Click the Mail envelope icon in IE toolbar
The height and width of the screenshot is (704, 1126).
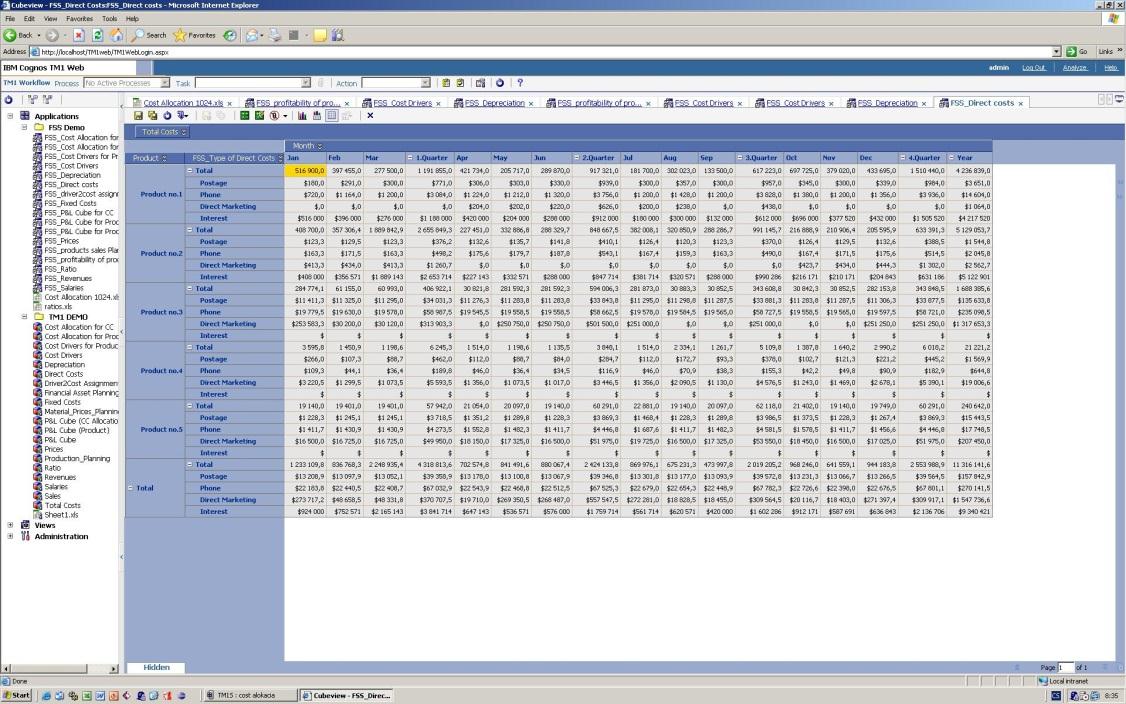tap(251, 35)
